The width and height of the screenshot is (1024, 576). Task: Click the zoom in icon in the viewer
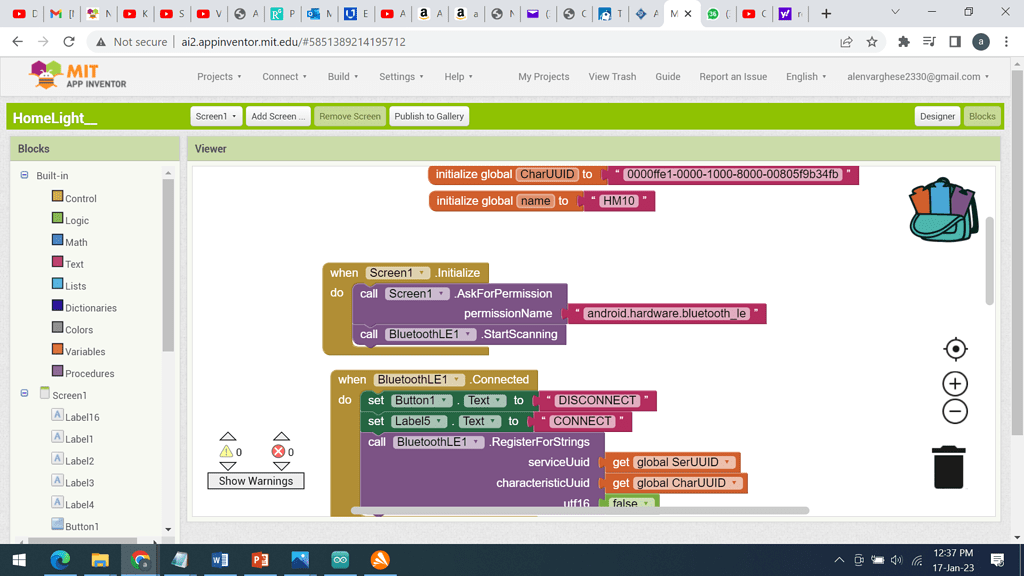click(954, 383)
